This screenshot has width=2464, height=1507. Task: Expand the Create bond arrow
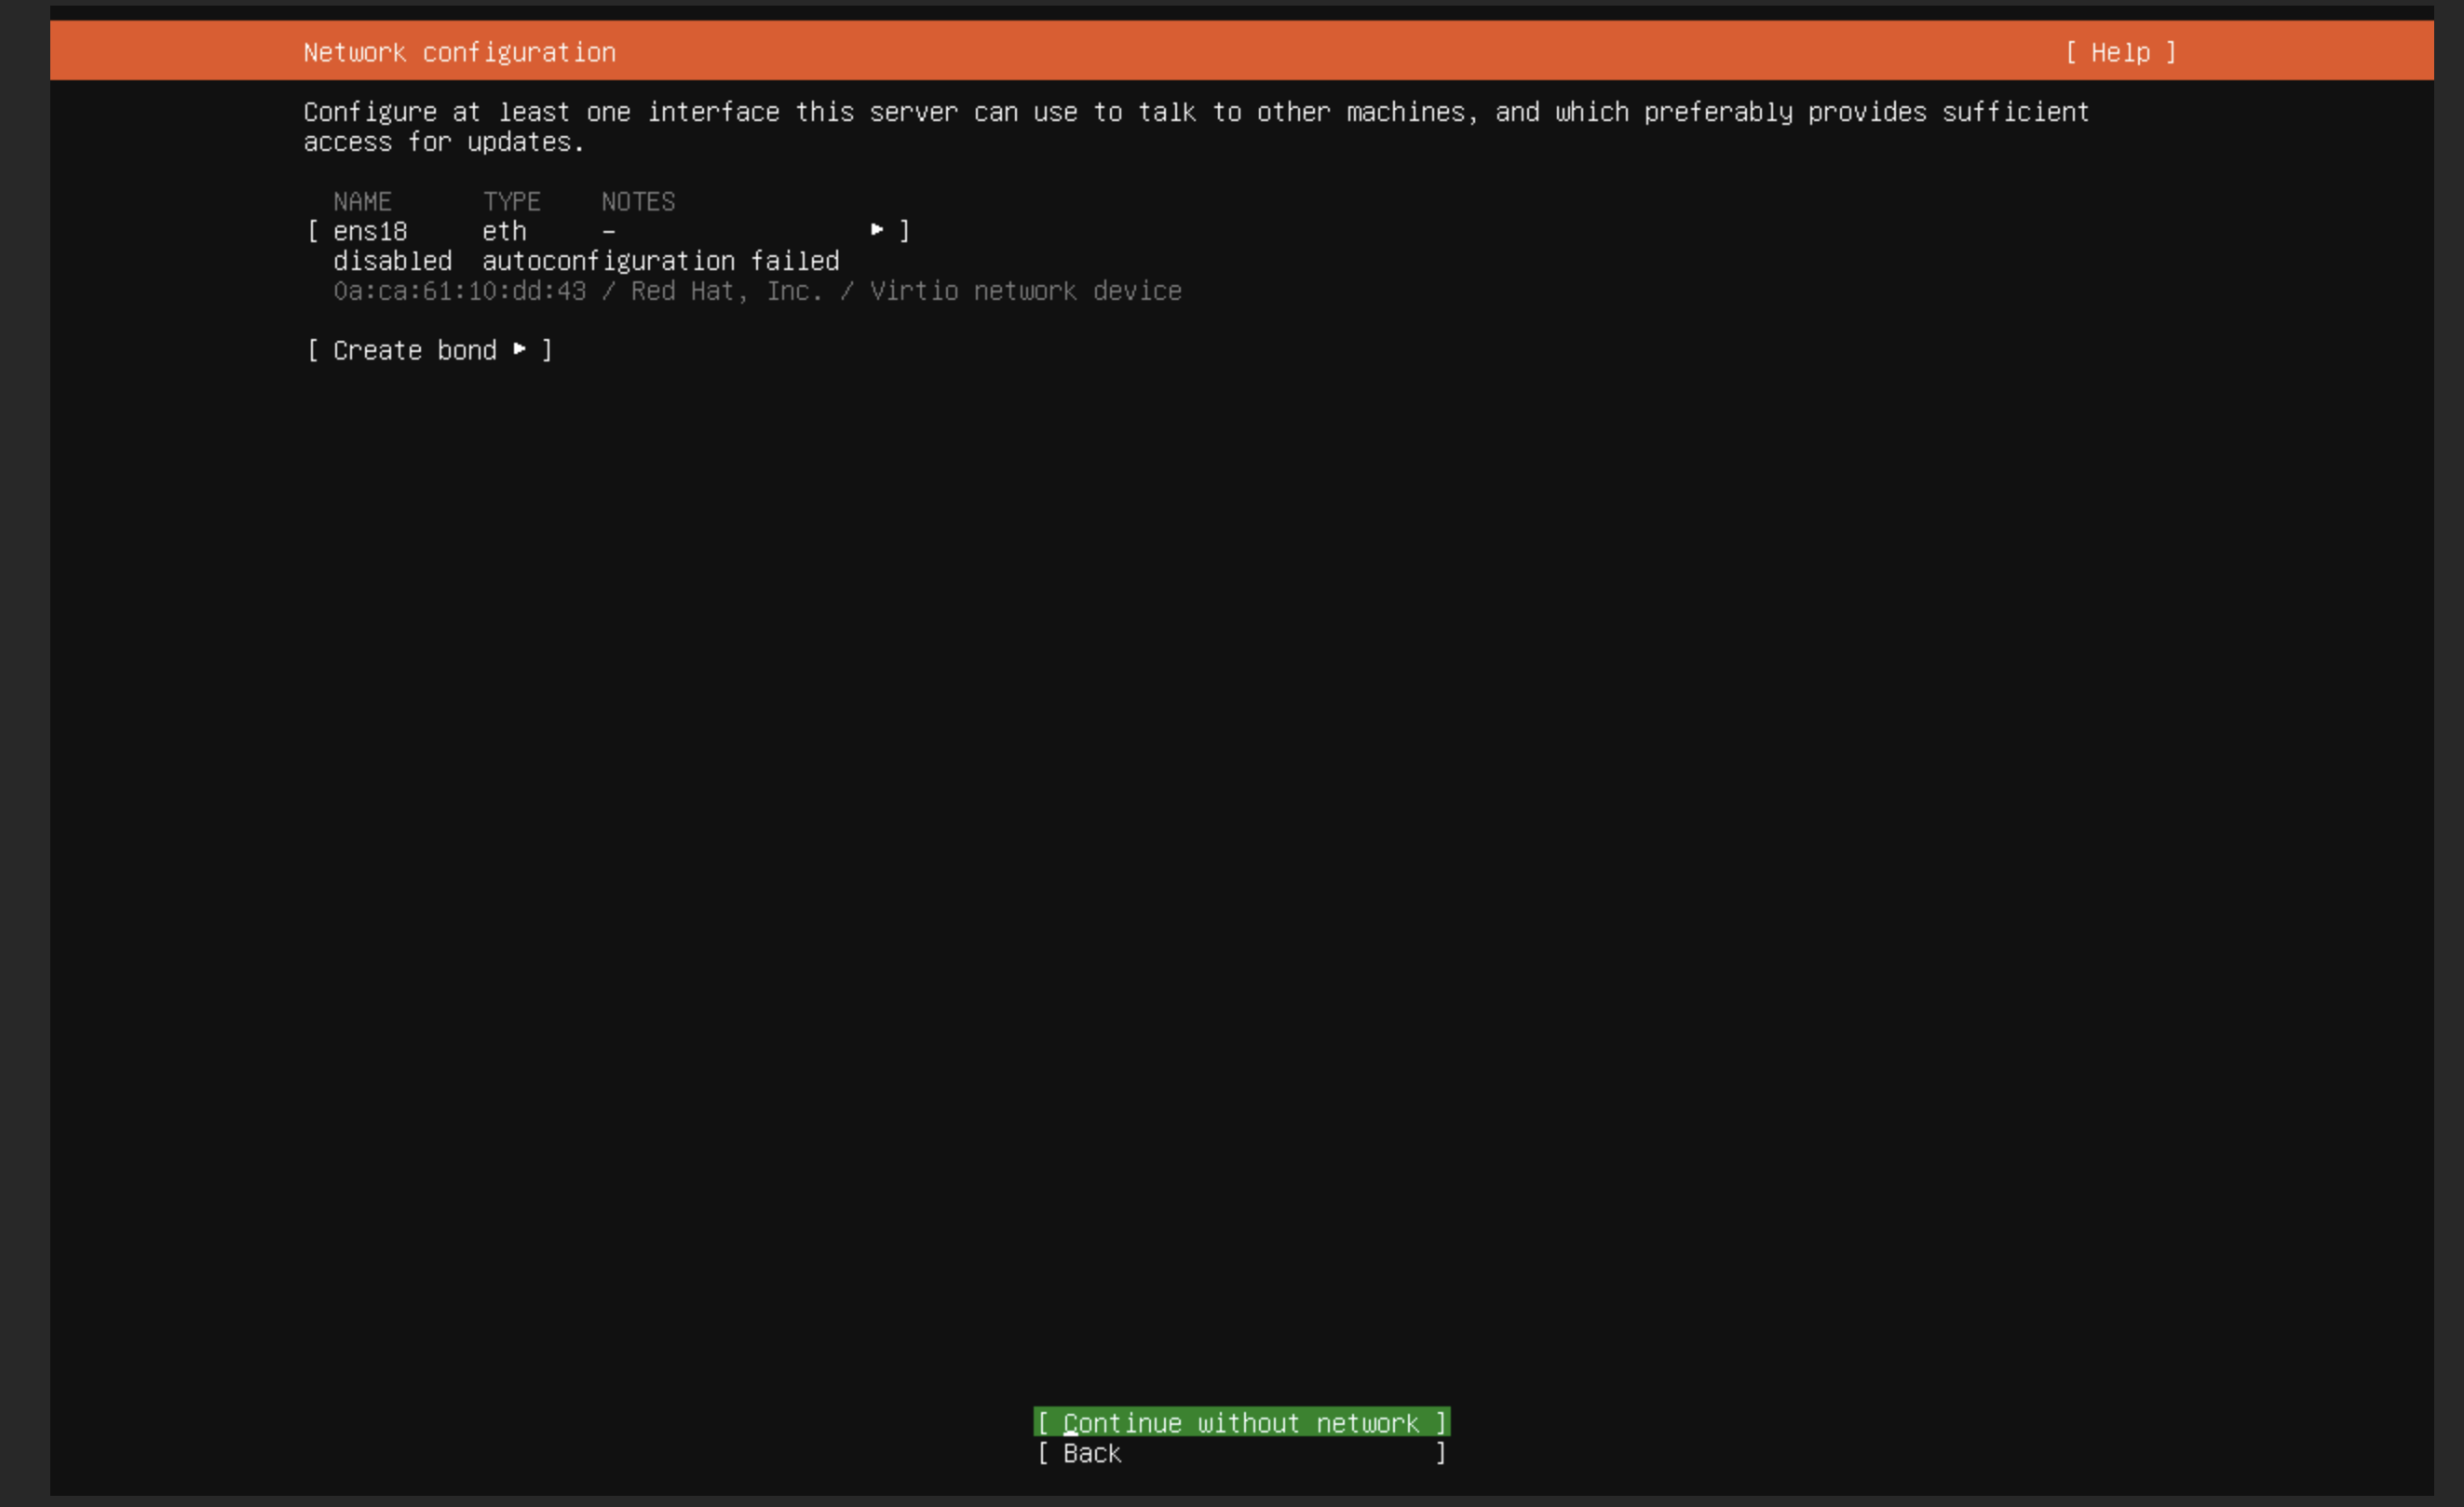click(x=520, y=349)
